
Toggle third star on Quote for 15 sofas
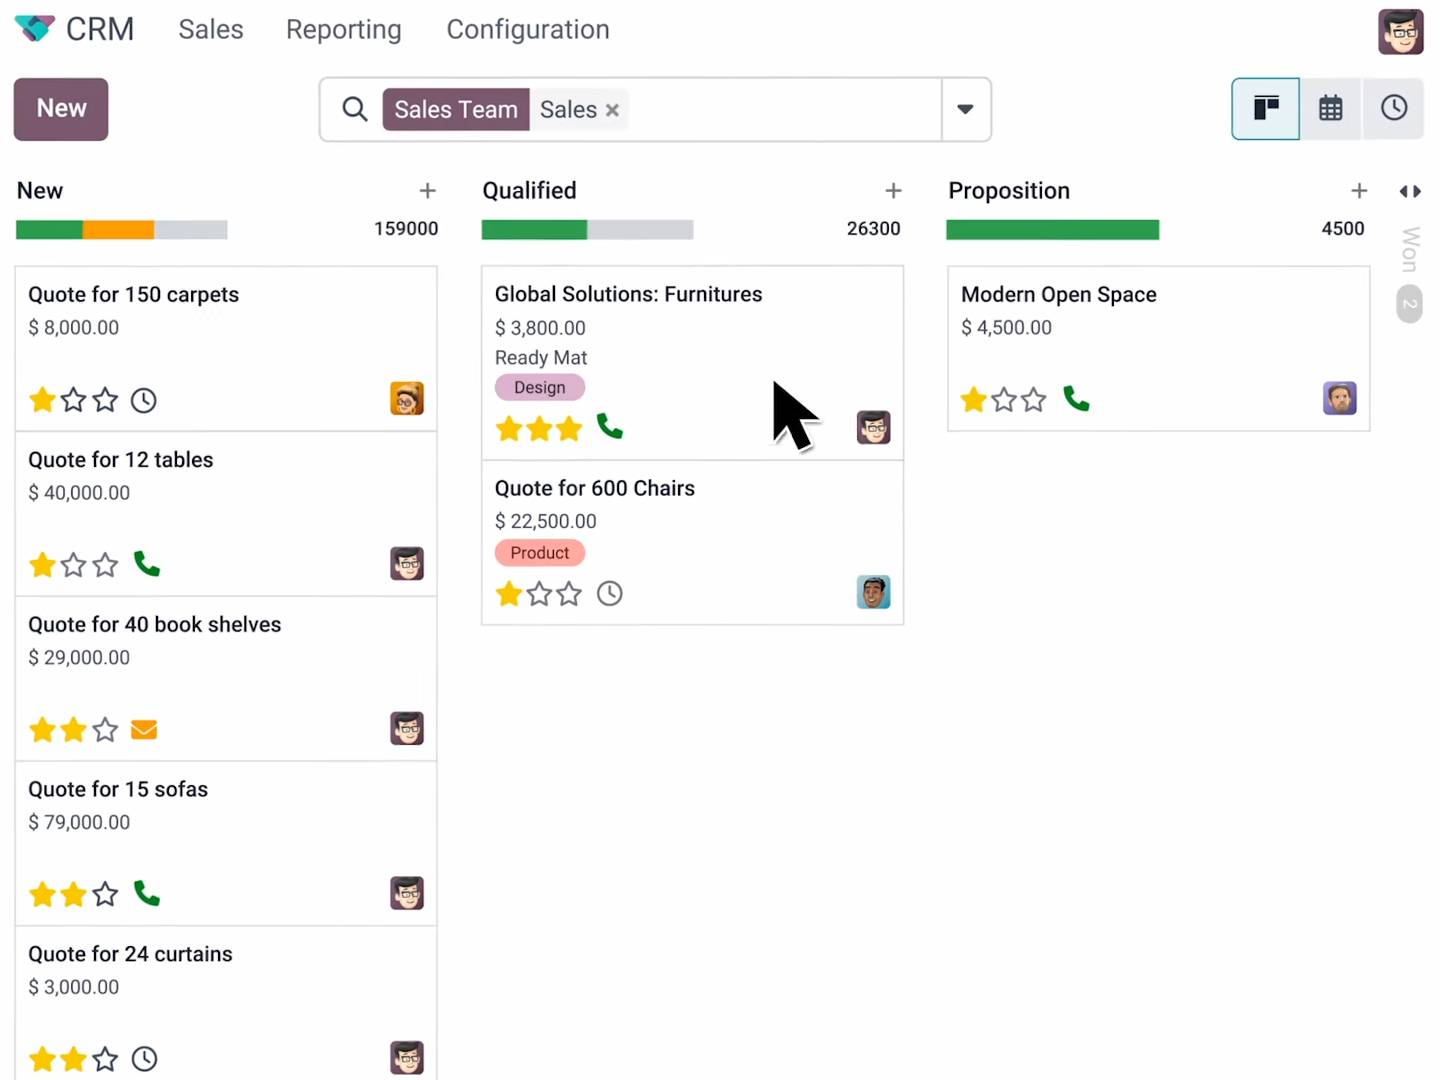(x=105, y=894)
